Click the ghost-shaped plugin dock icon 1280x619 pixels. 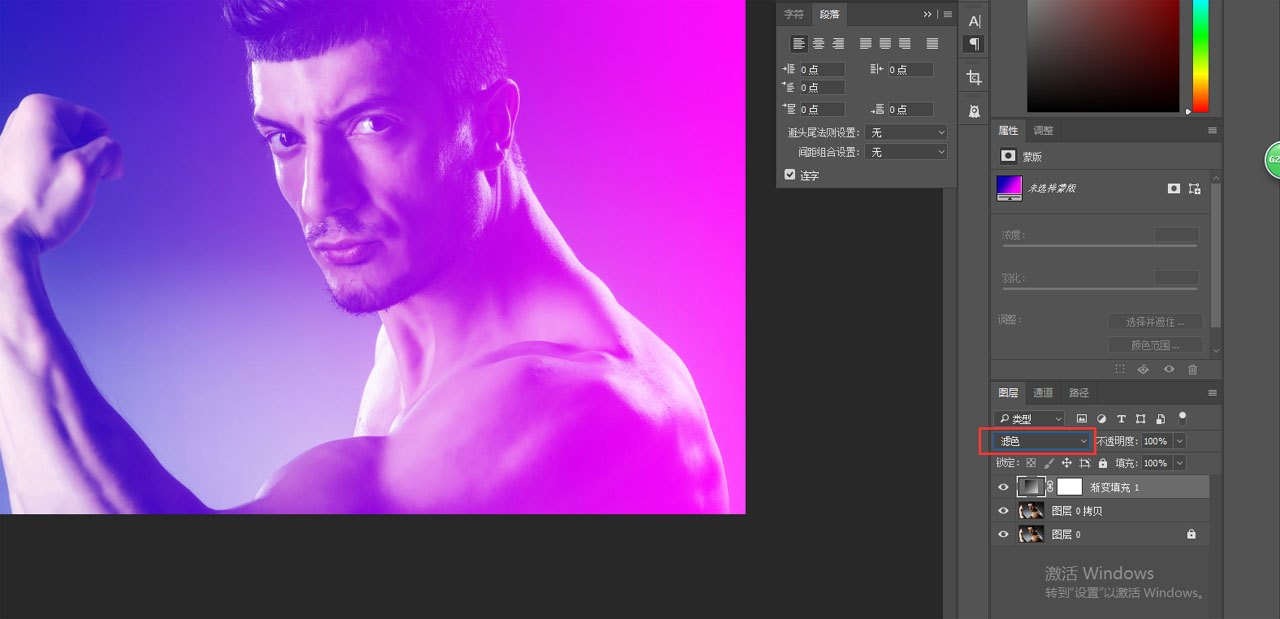pos(974,111)
